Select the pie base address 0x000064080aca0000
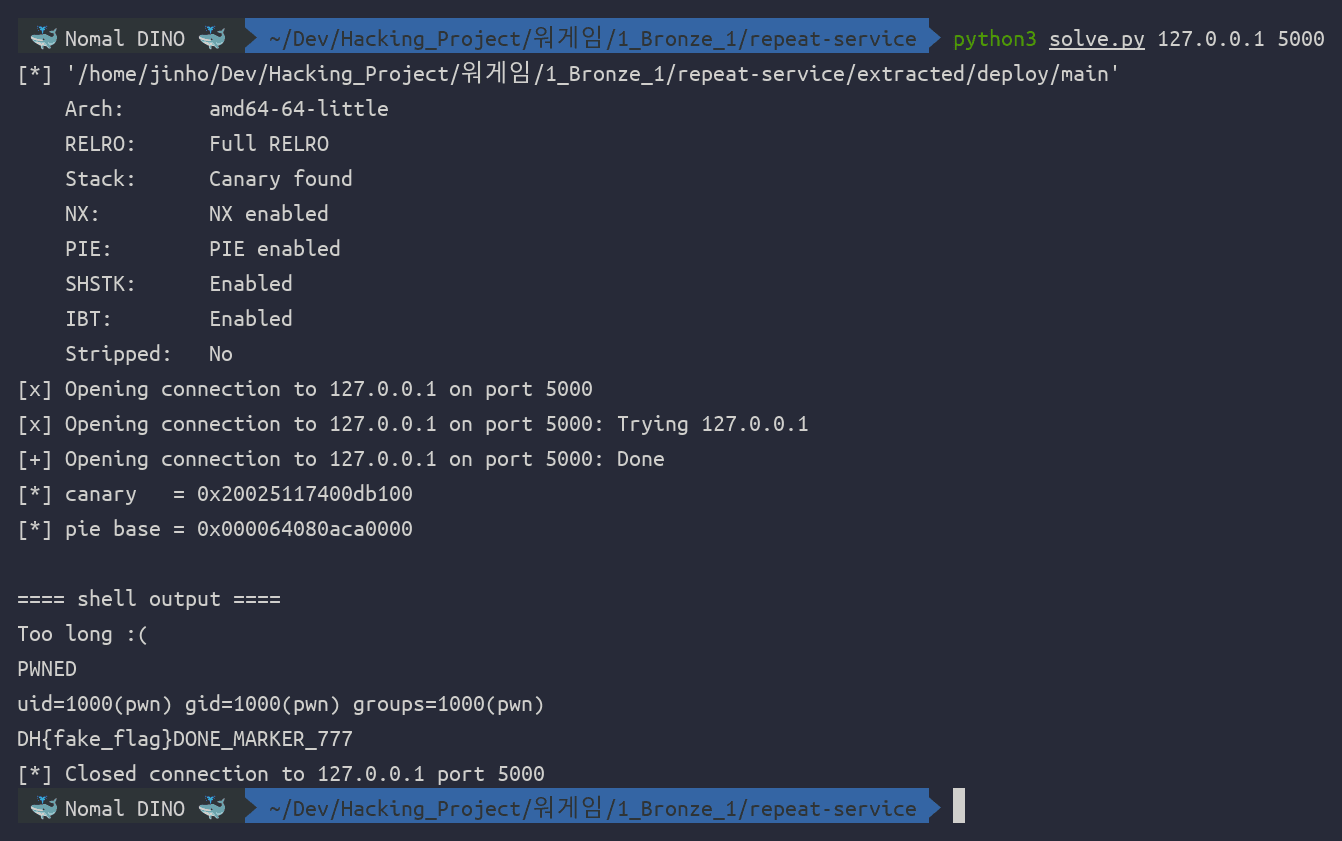 pos(304,529)
